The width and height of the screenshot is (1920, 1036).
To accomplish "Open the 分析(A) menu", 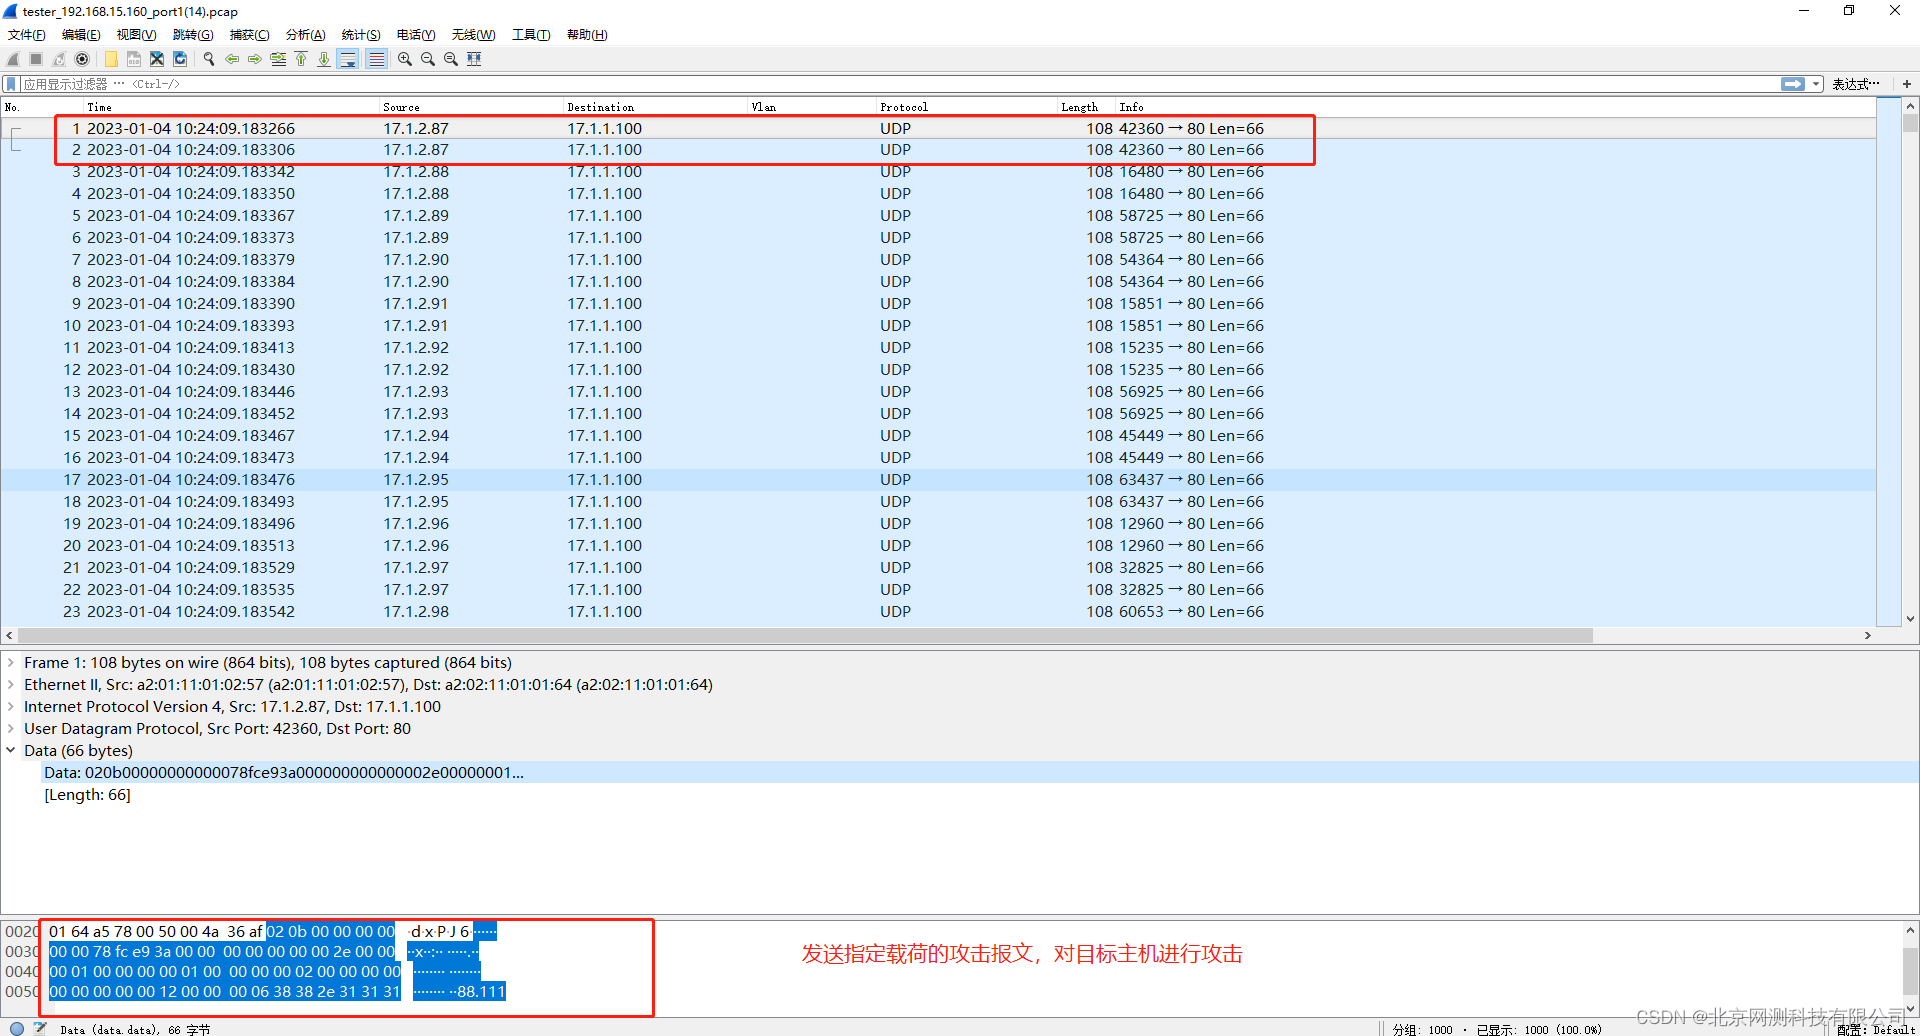I will coord(305,35).
